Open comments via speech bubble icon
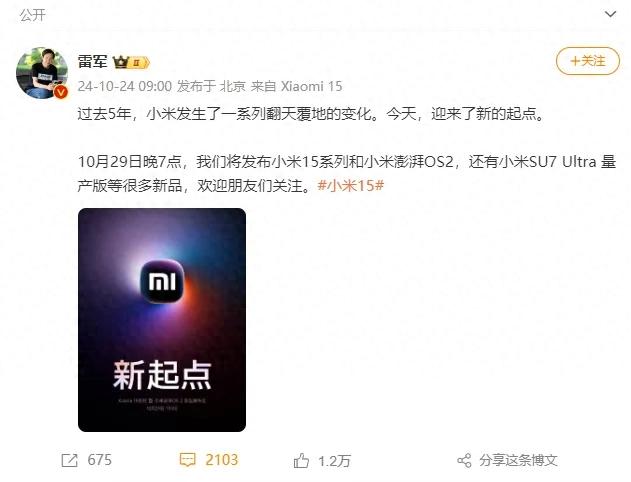Image resolution: width=631 pixels, height=482 pixels. pos(188,460)
